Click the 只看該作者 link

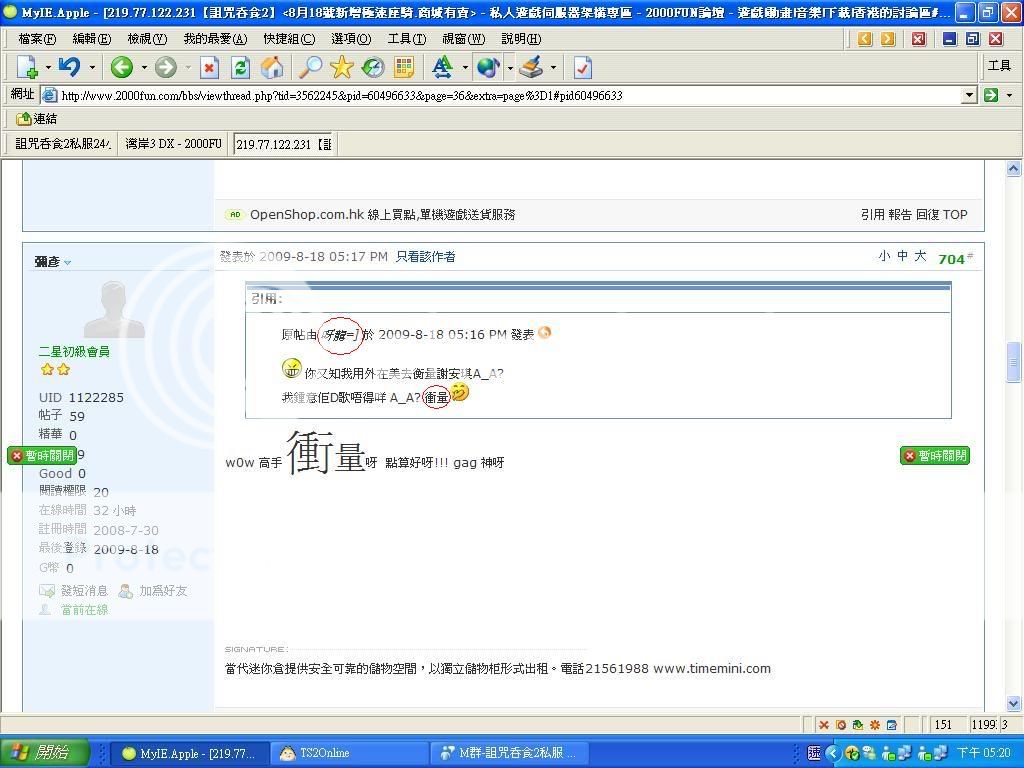pos(425,257)
